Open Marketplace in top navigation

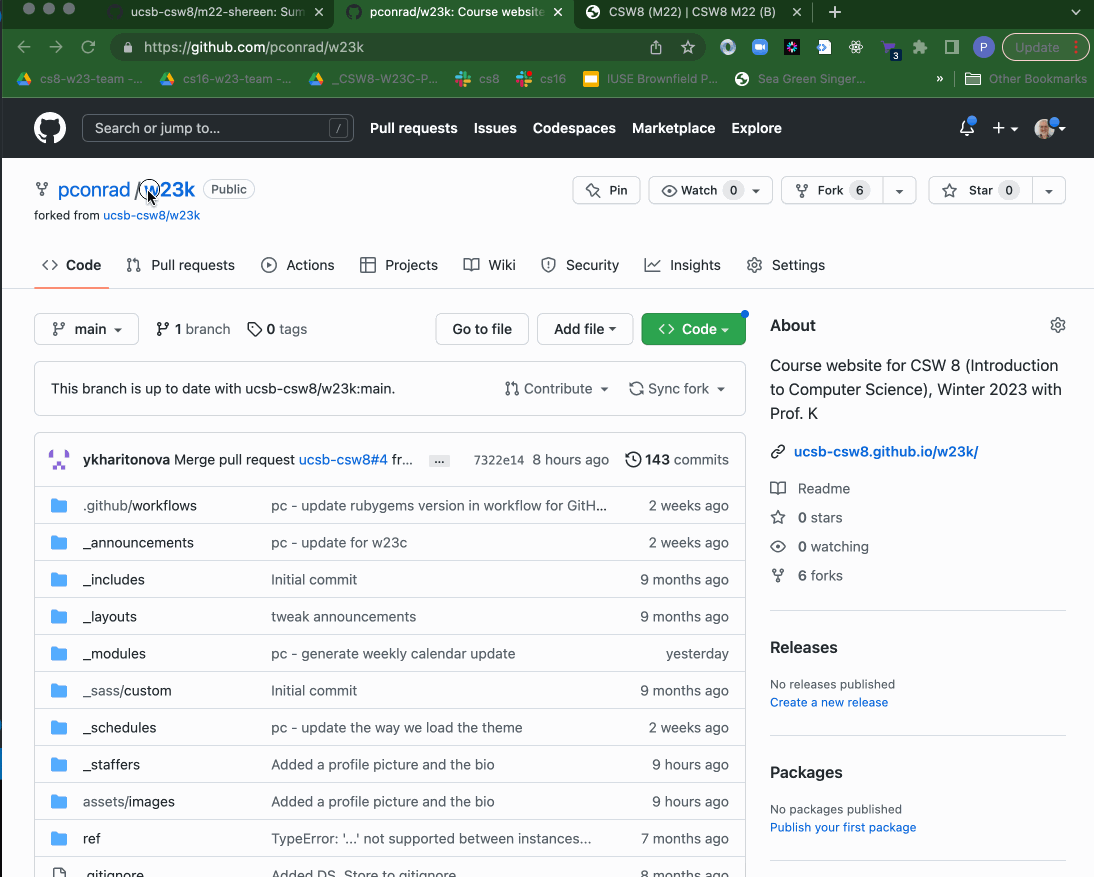[673, 128]
